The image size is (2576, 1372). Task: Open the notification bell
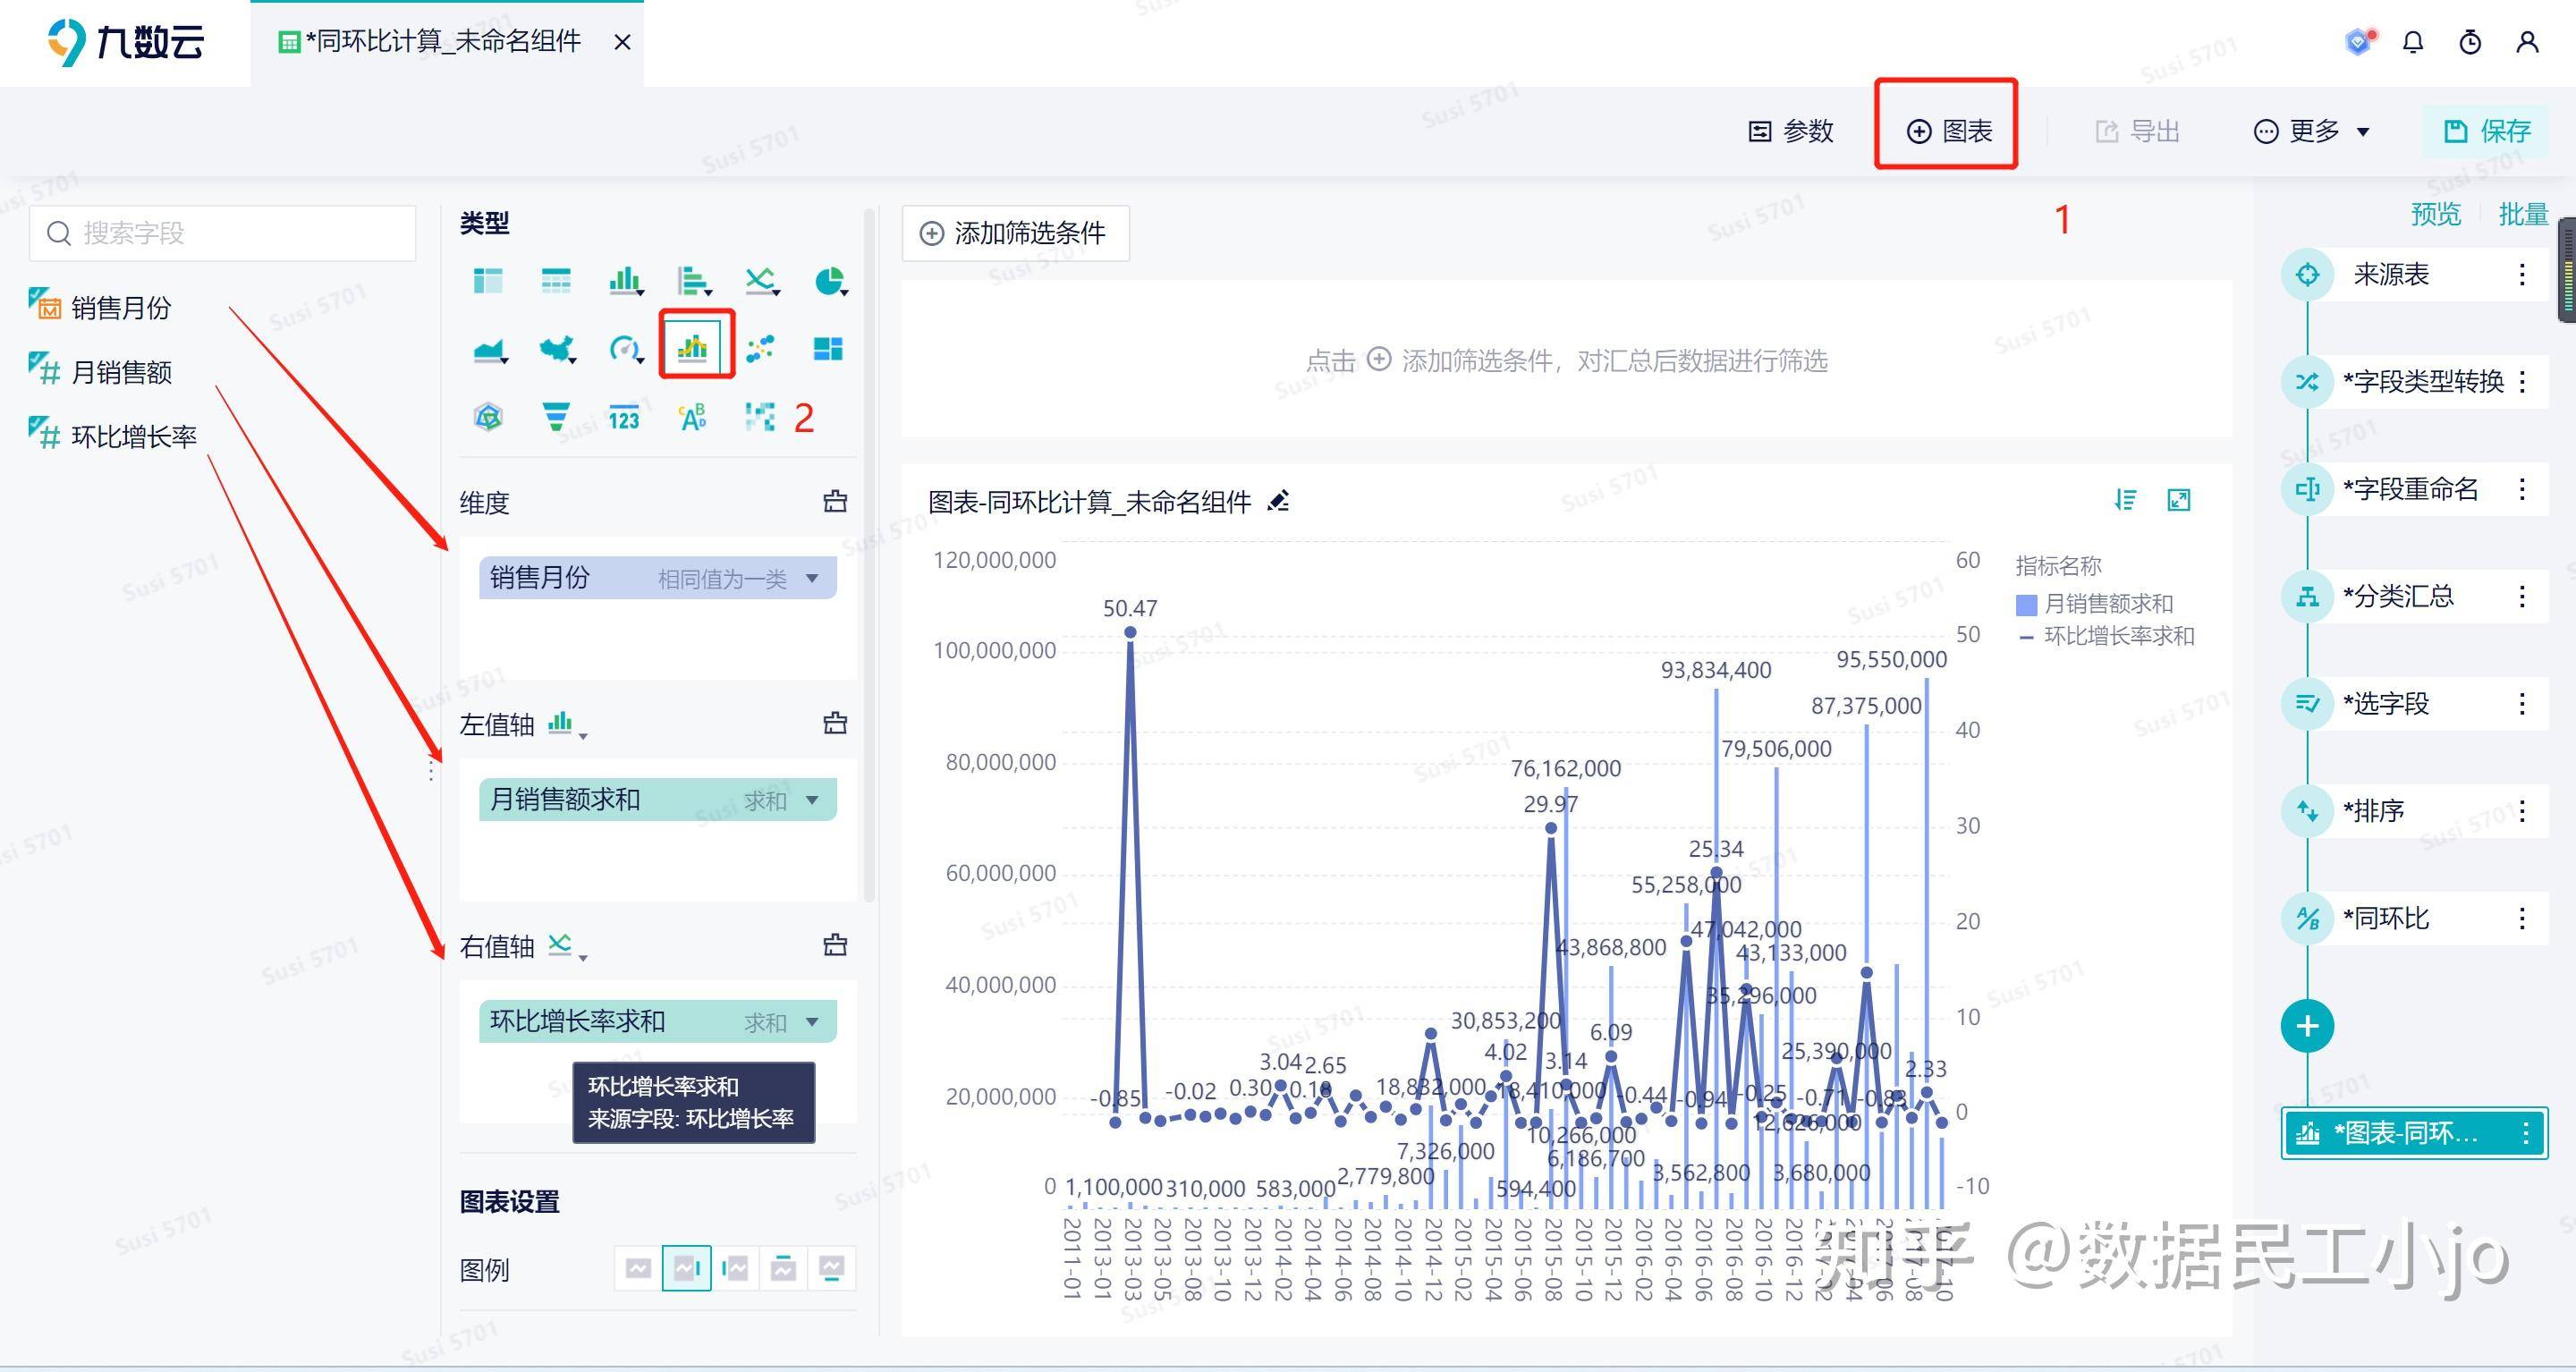pos(2413,42)
